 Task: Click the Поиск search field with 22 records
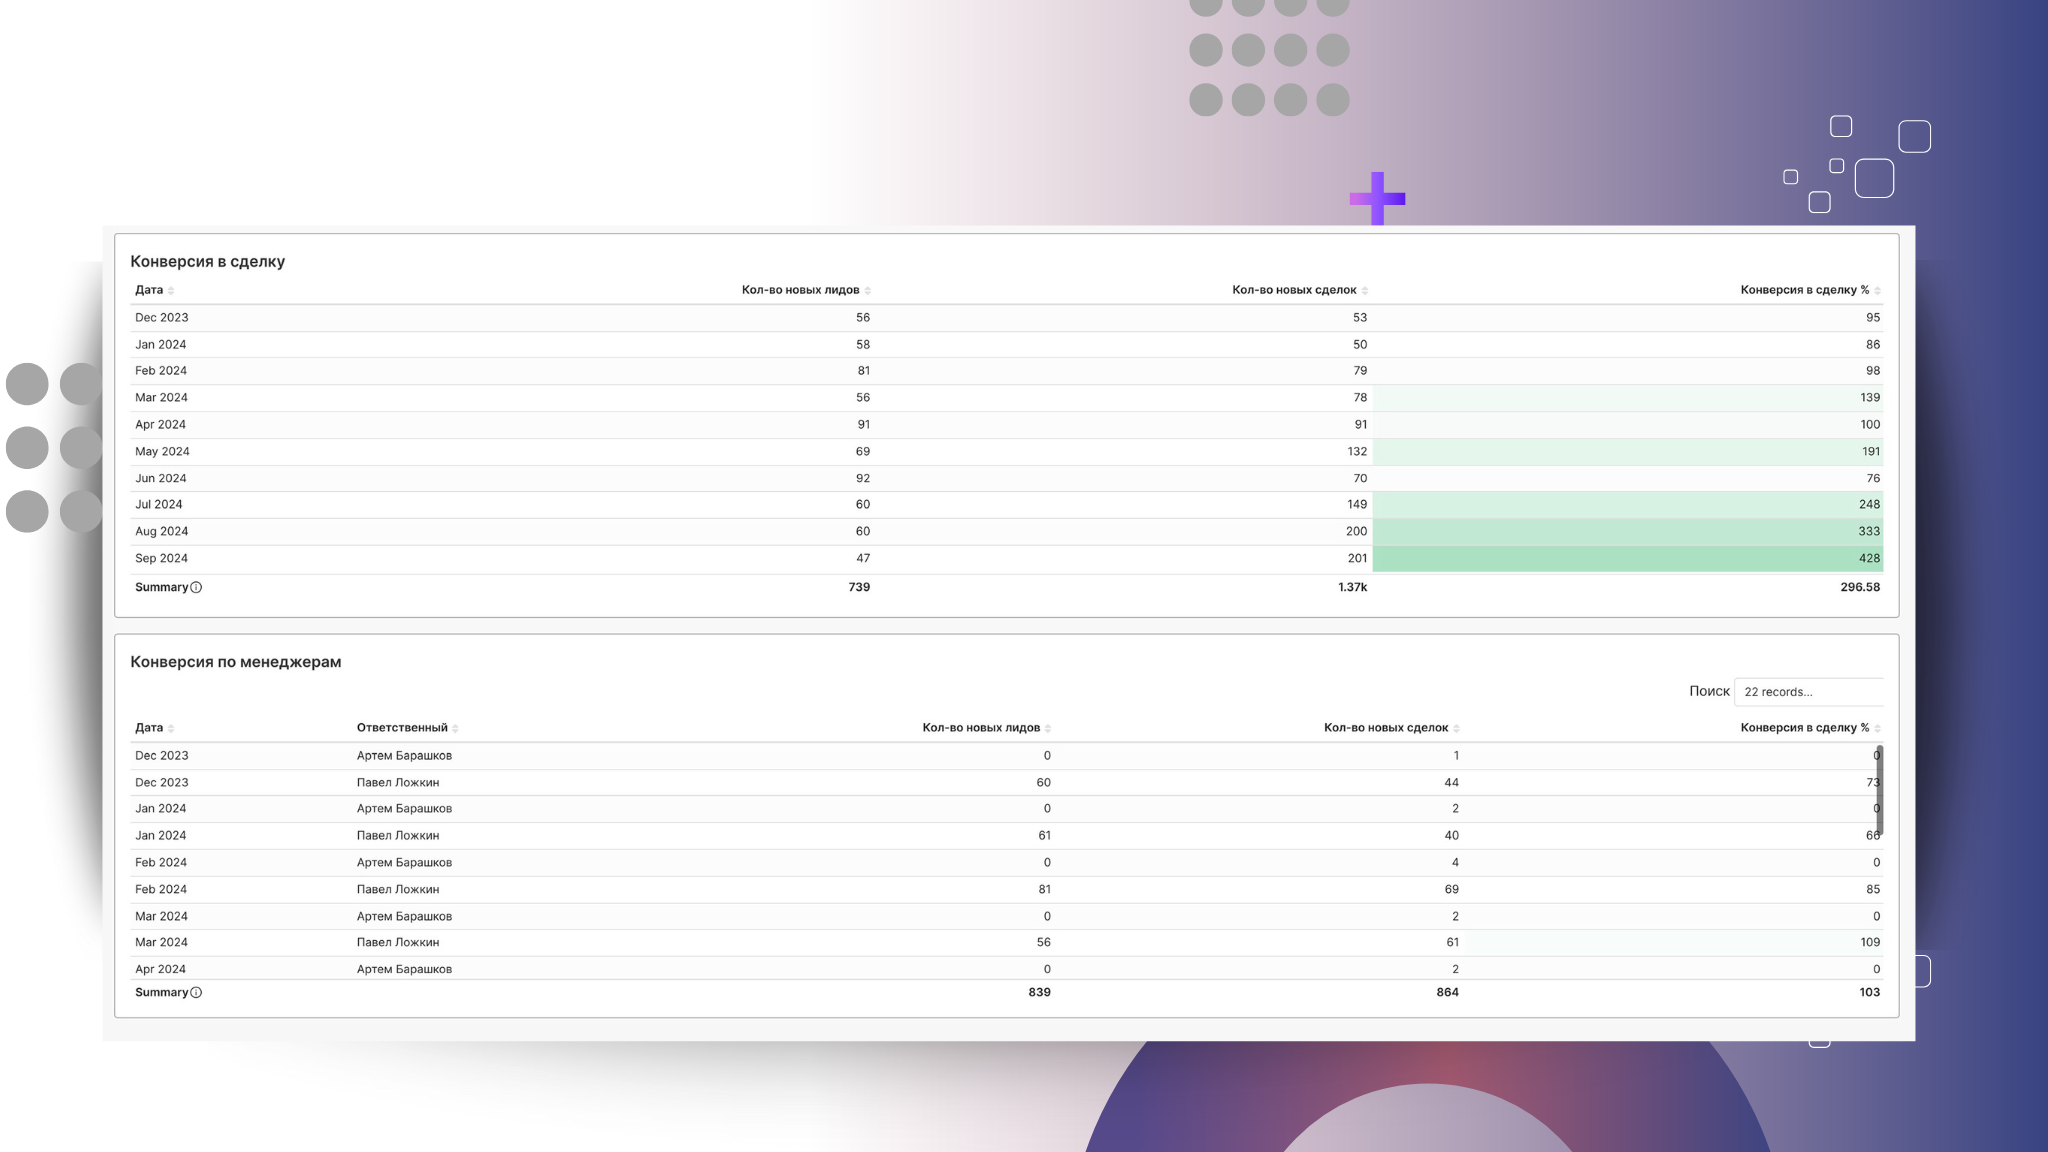[x=1808, y=692]
